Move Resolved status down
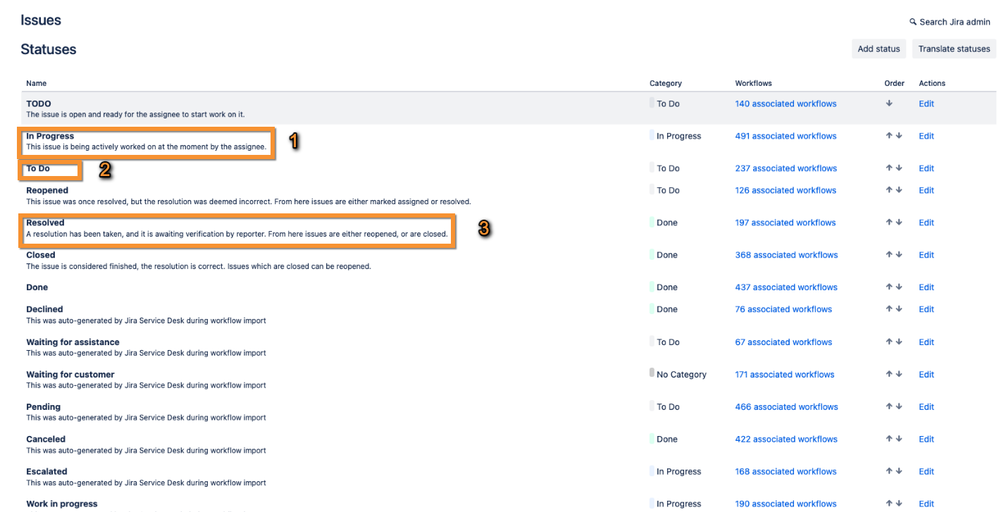The width and height of the screenshot is (999, 512). [x=899, y=222]
